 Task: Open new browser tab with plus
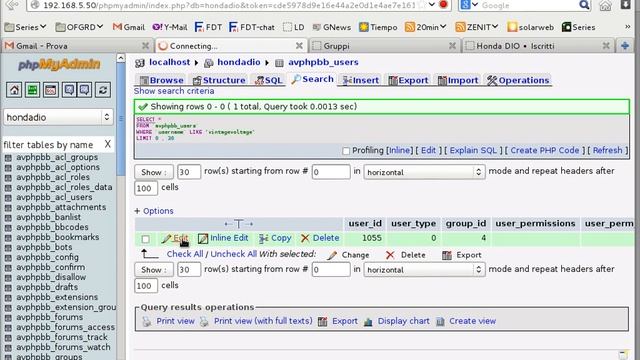[624, 46]
